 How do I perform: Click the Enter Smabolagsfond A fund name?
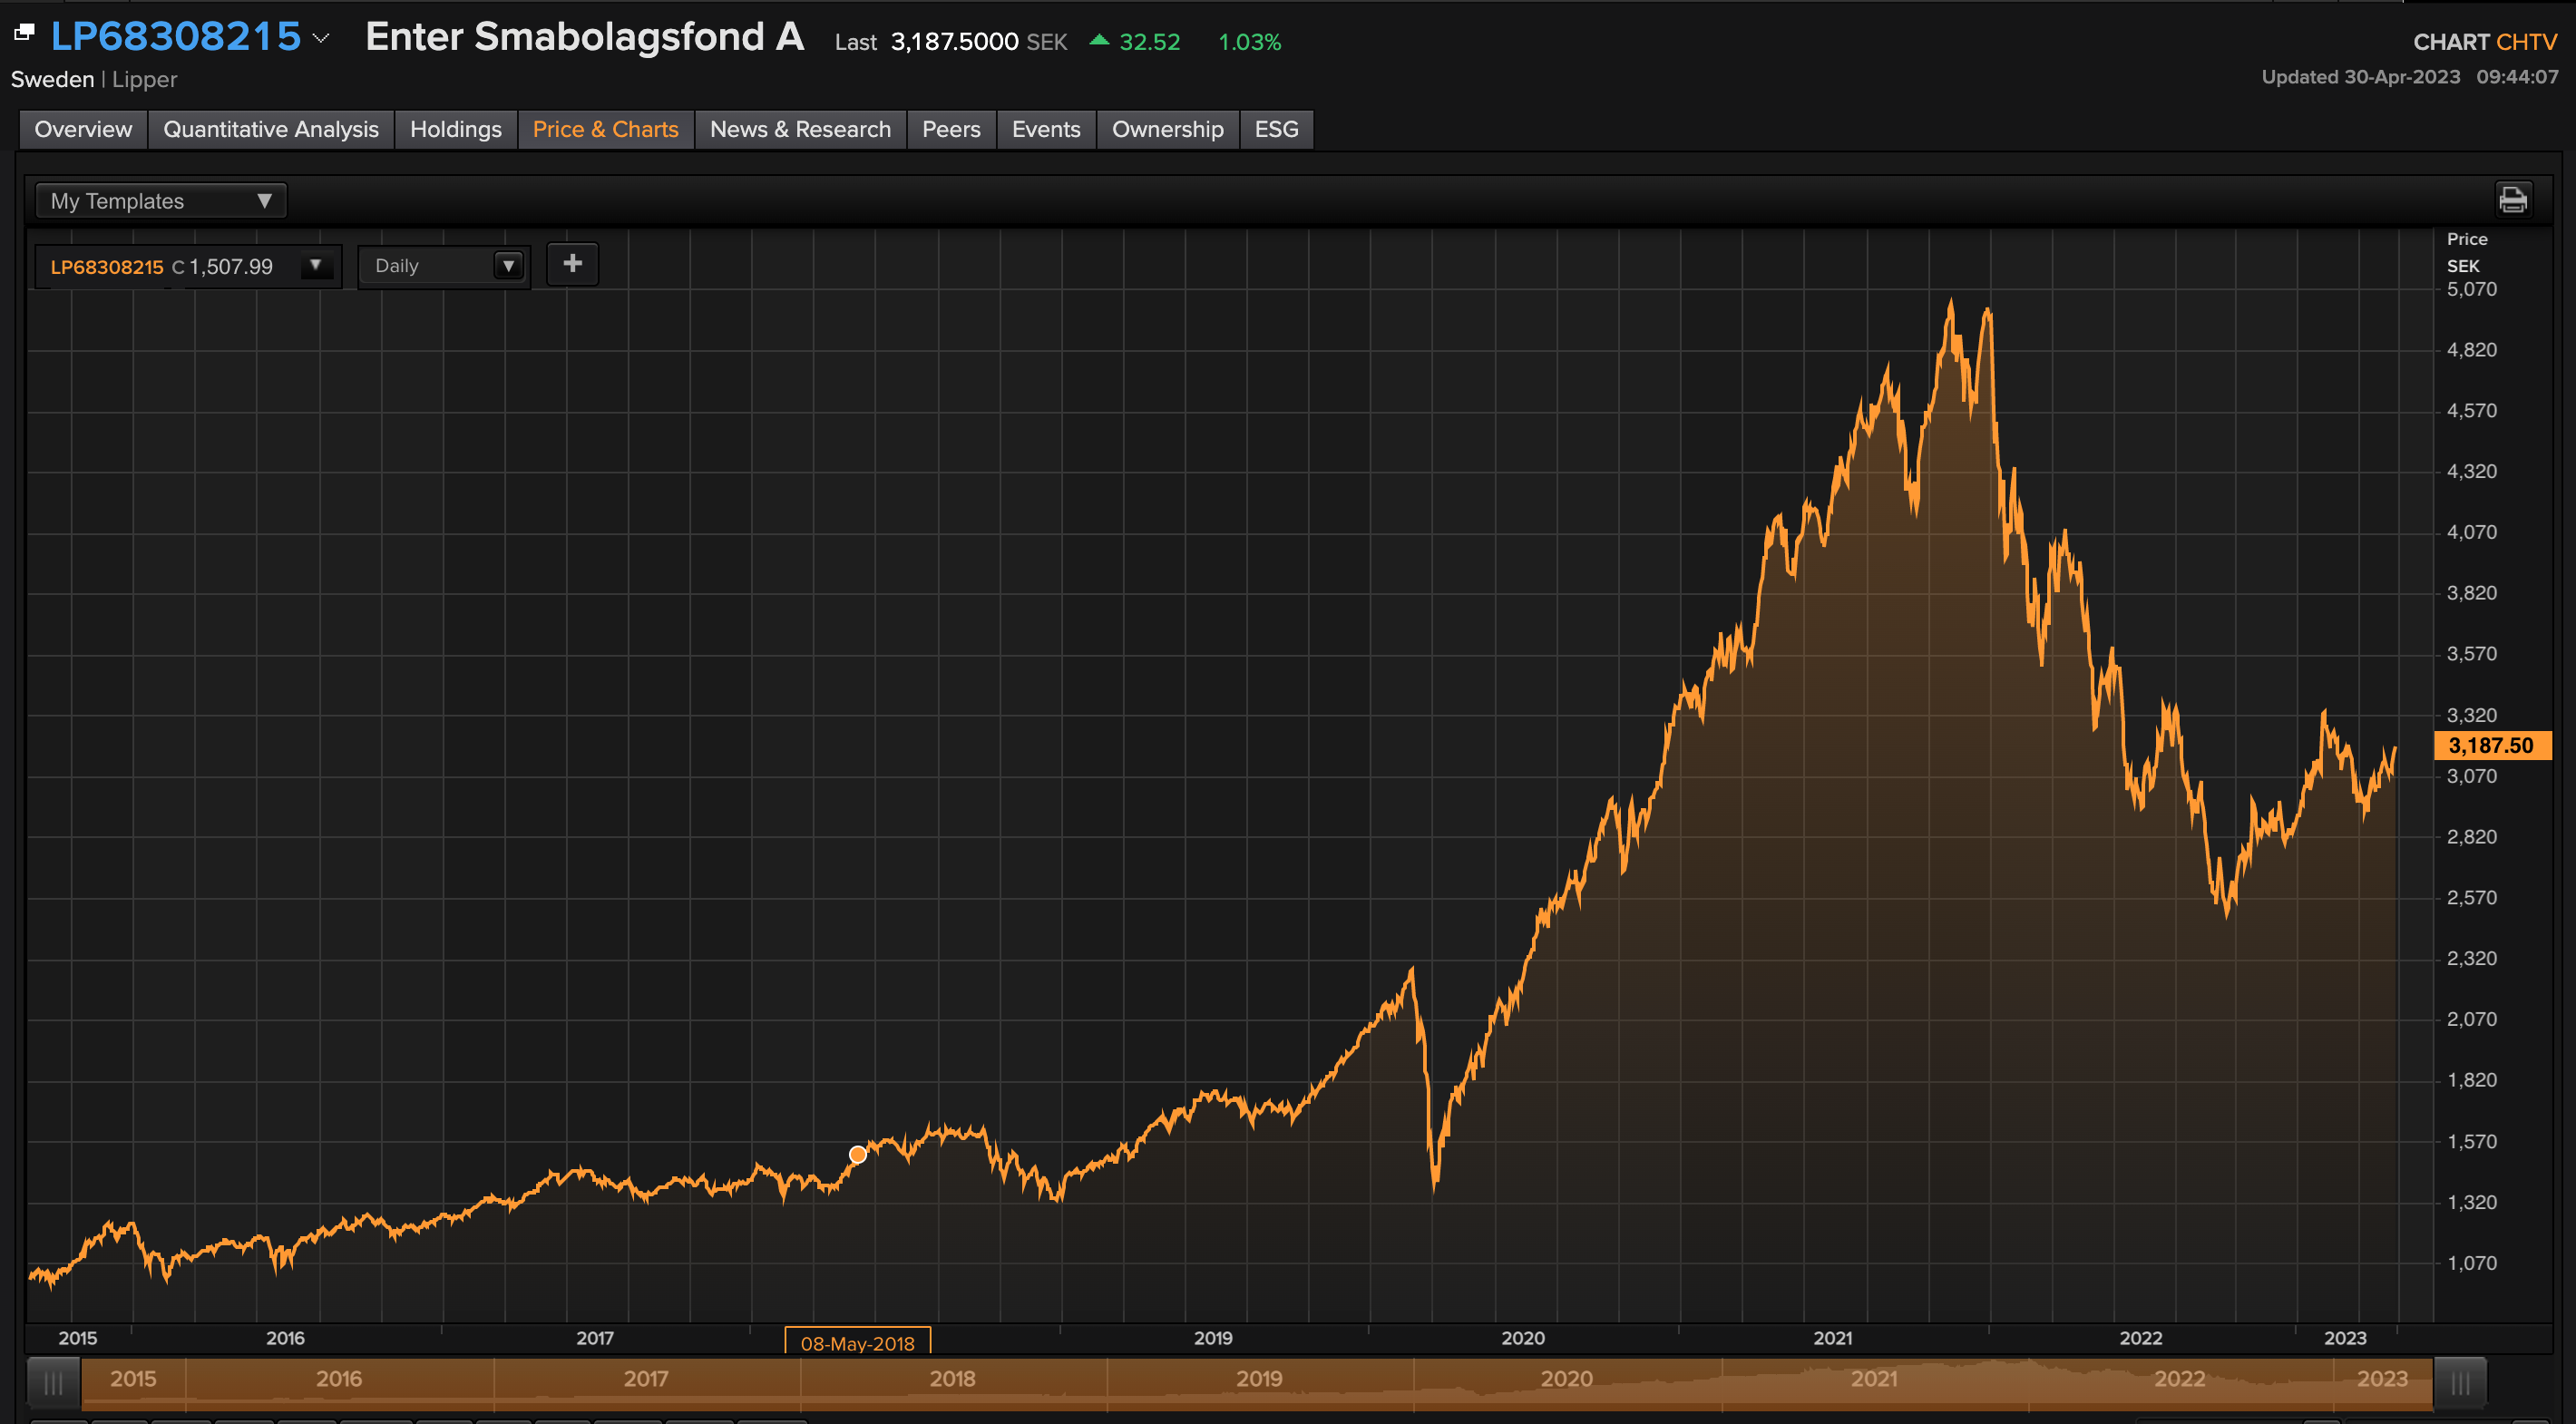click(x=585, y=38)
